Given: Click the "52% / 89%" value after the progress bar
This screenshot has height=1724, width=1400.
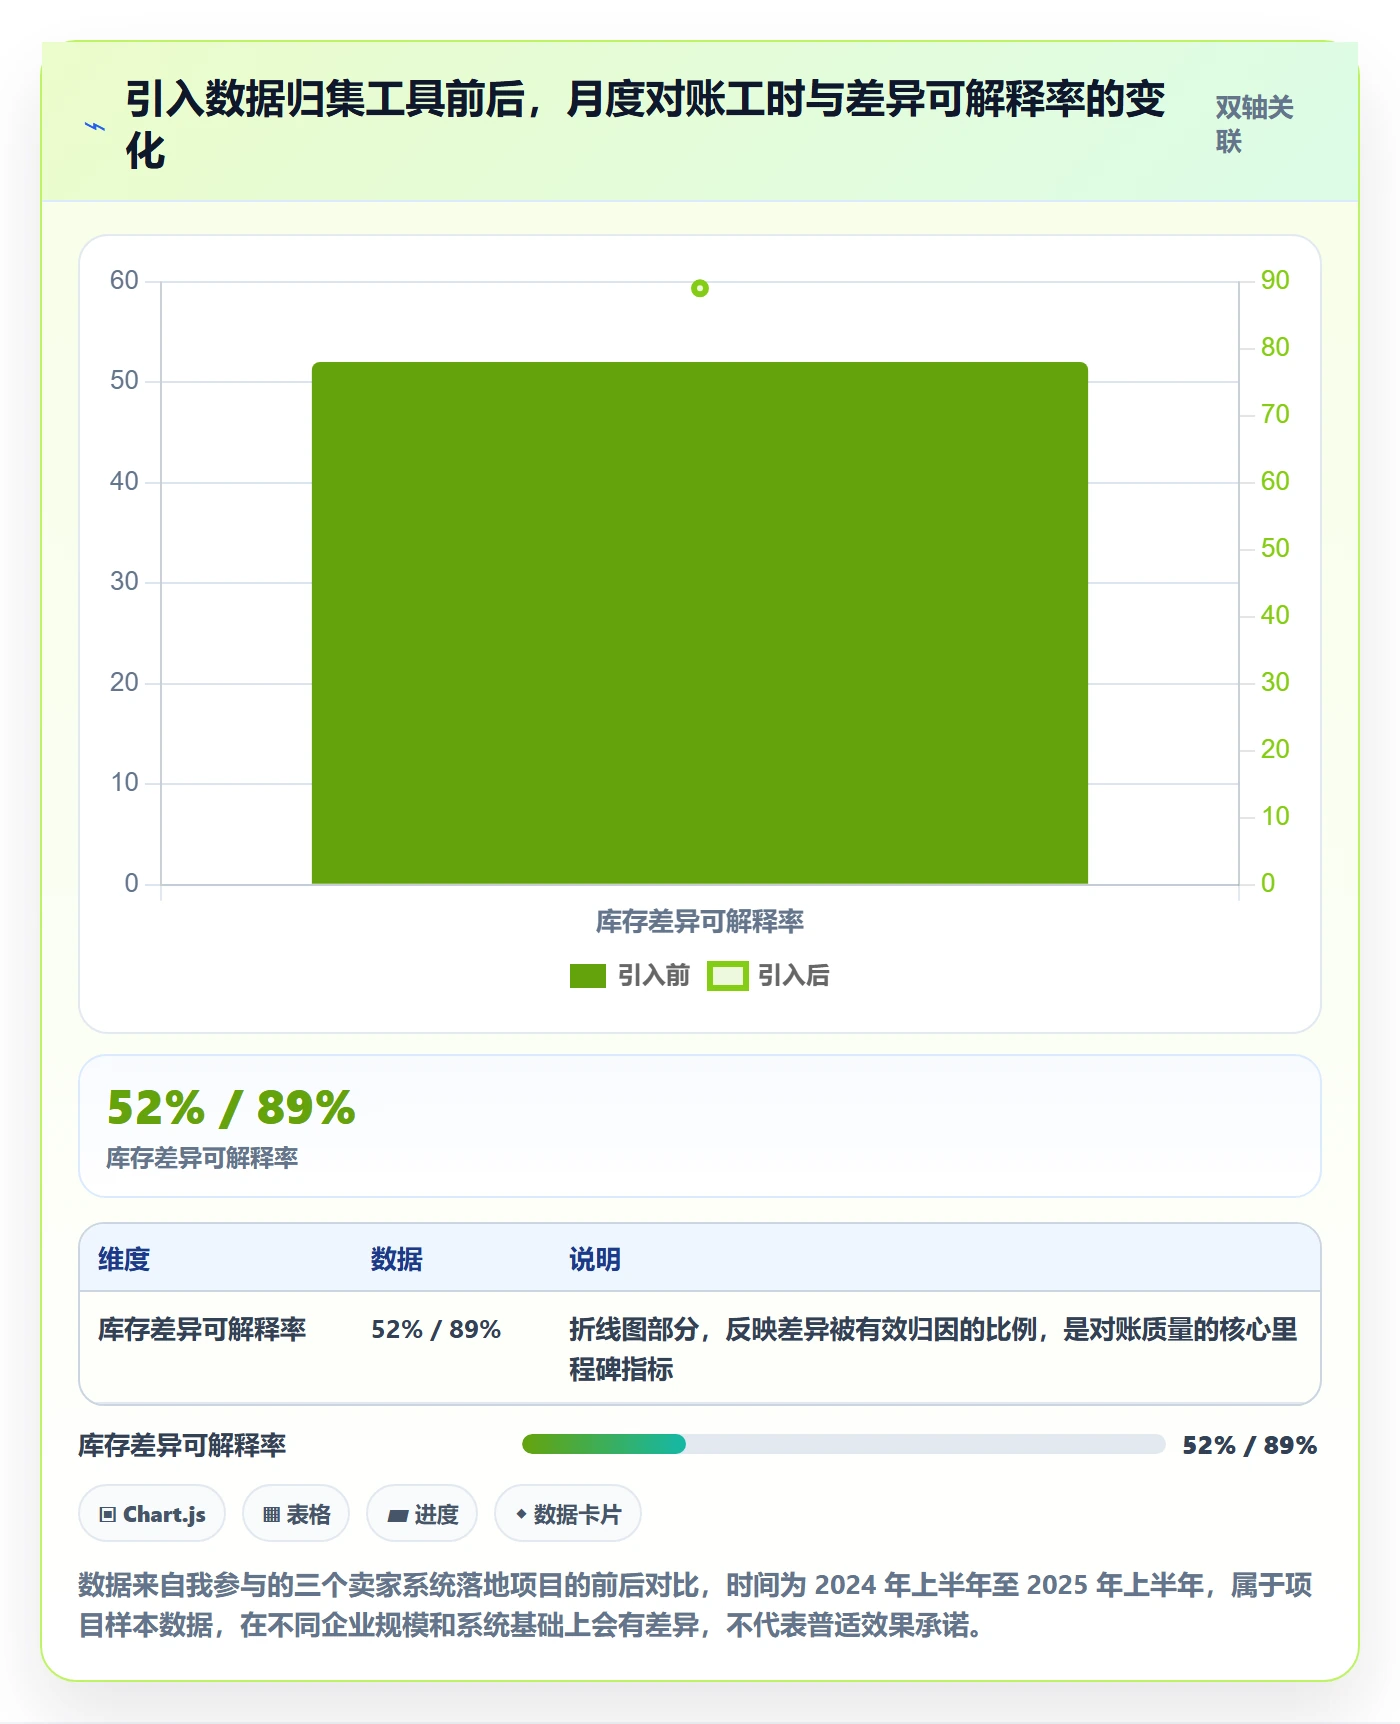Looking at the screenshot, I should click(1250, 1445).
